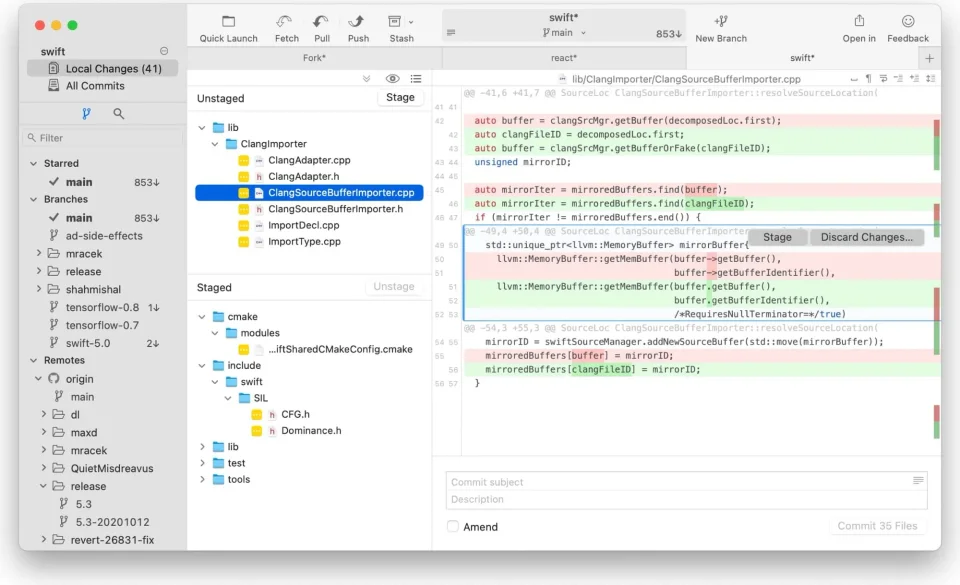This screenshot has width=960, height=585.
Task: Click the yellow status badge of ClangAdapter.cpp
Action: [244, 160]
